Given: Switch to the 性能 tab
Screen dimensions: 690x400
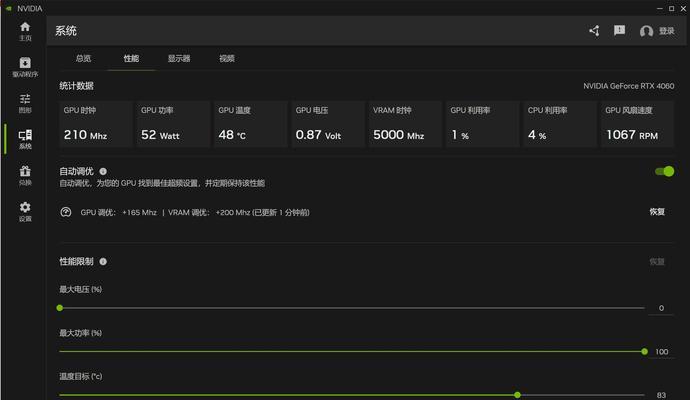Looking at the screenshot, I should coord(131,58).
